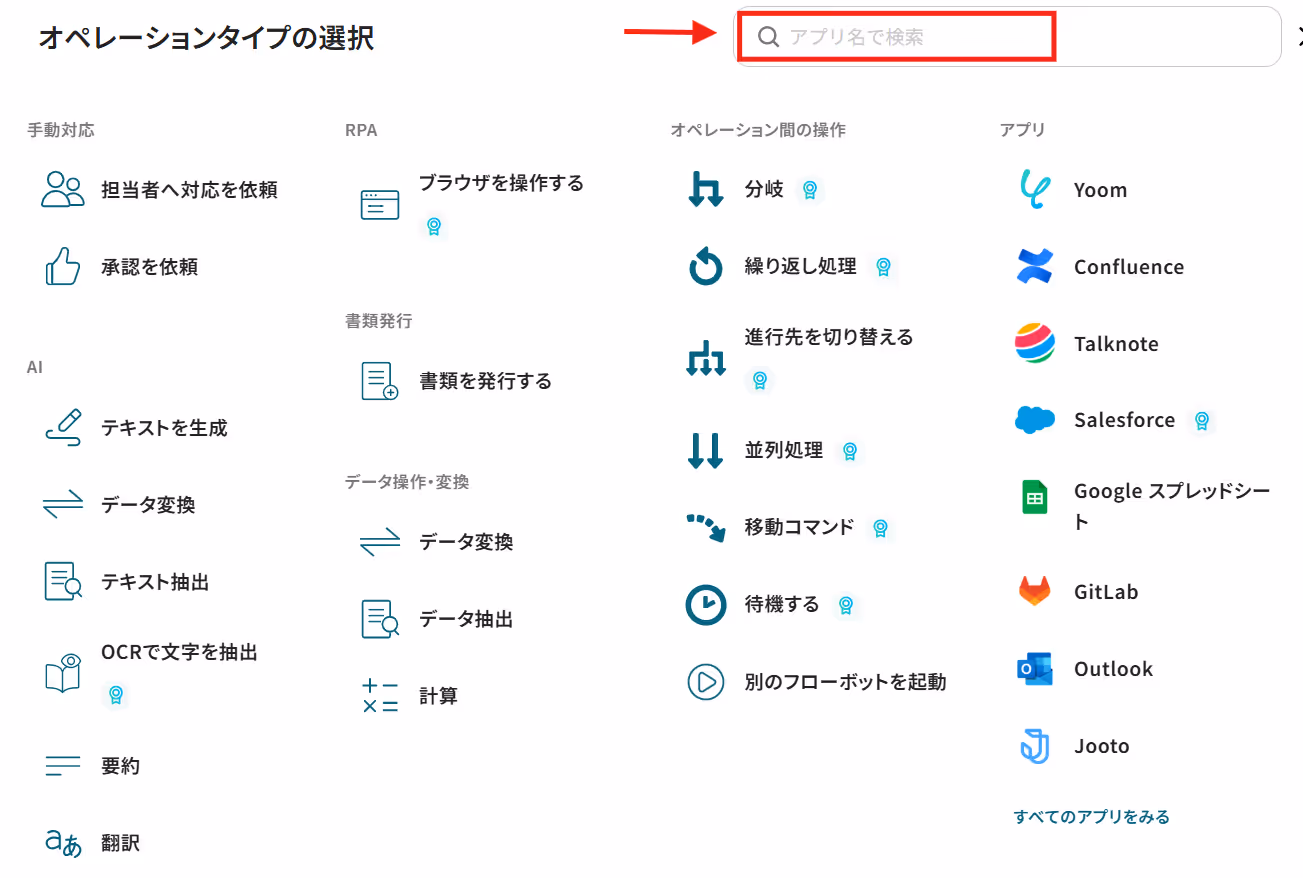Viewport: 1303px width, 878px height.
Task: Select the テキストを生成 pen icon
Action: (63, 427)
